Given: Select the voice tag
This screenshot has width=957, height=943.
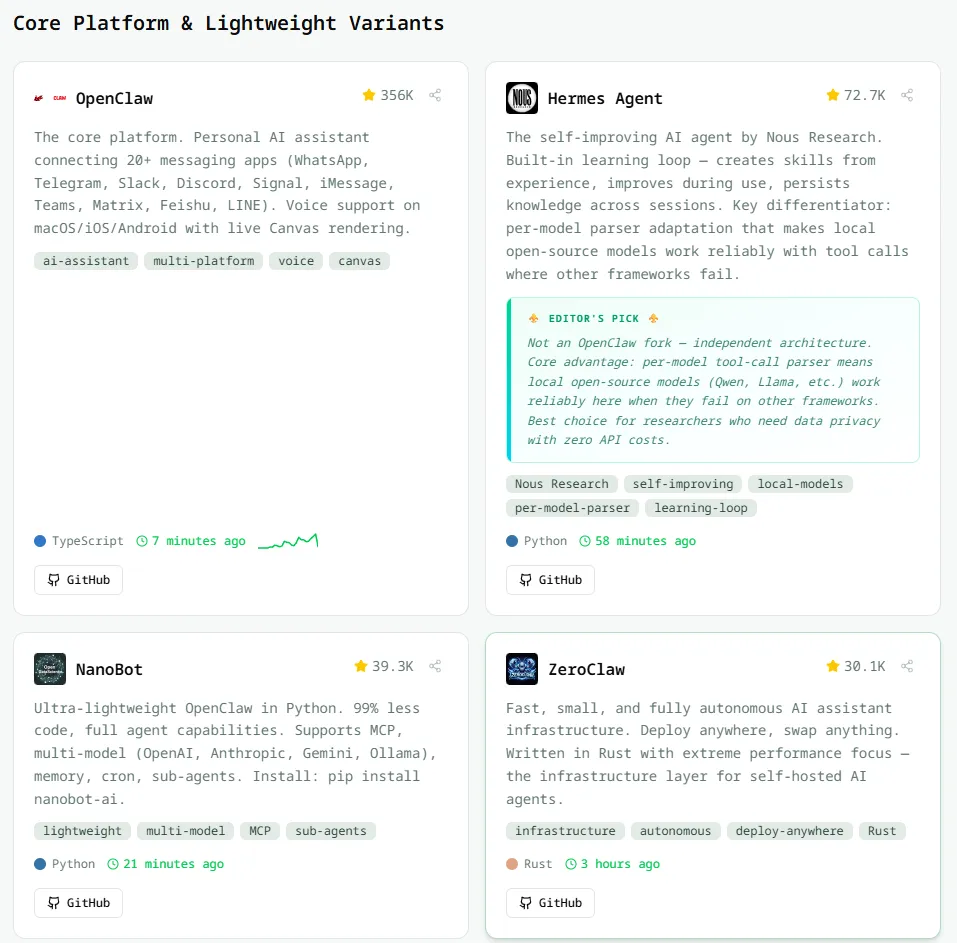Looking at the screenshot, I should tap(296, 261).
